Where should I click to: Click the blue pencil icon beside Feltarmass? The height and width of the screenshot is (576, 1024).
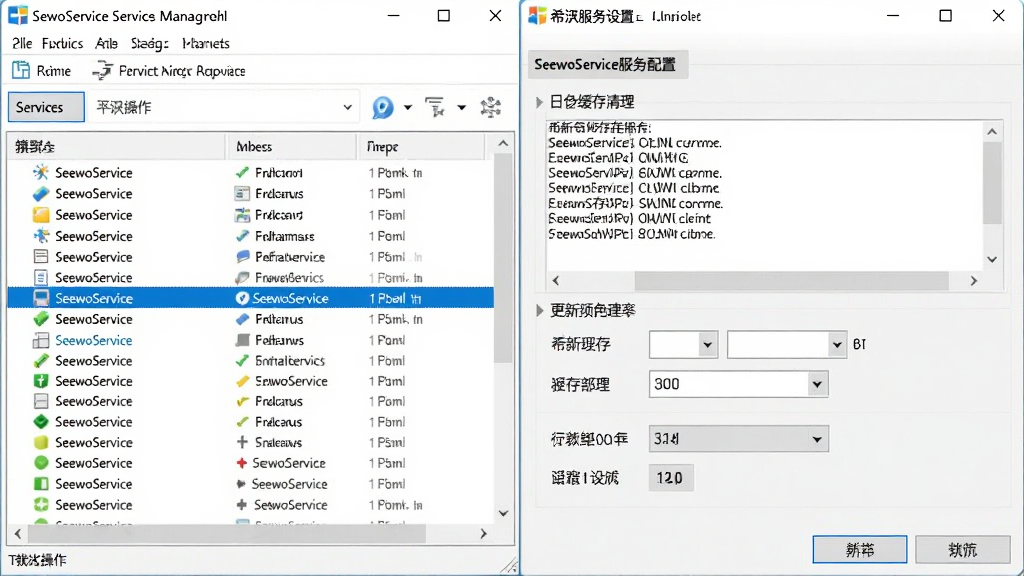point(242,236)
